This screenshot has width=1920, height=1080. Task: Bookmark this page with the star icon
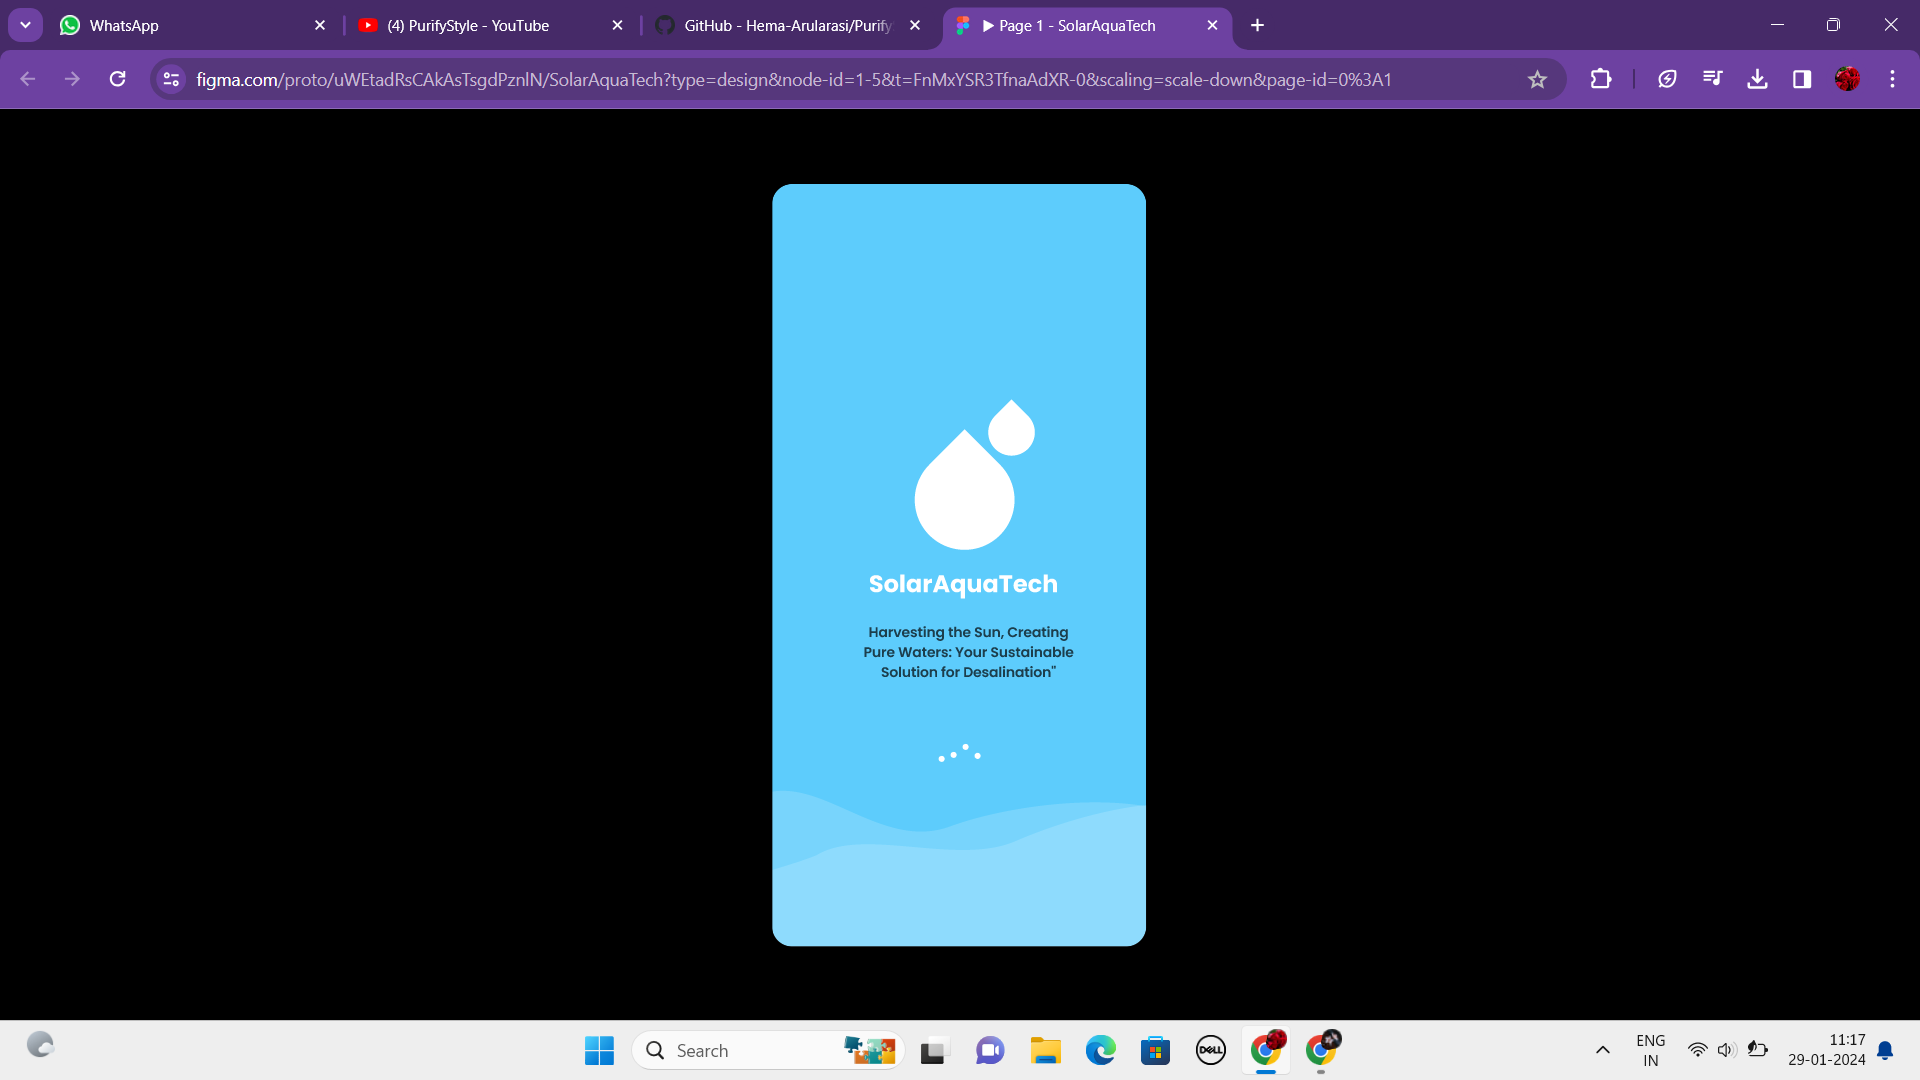tap(1537, 79)
